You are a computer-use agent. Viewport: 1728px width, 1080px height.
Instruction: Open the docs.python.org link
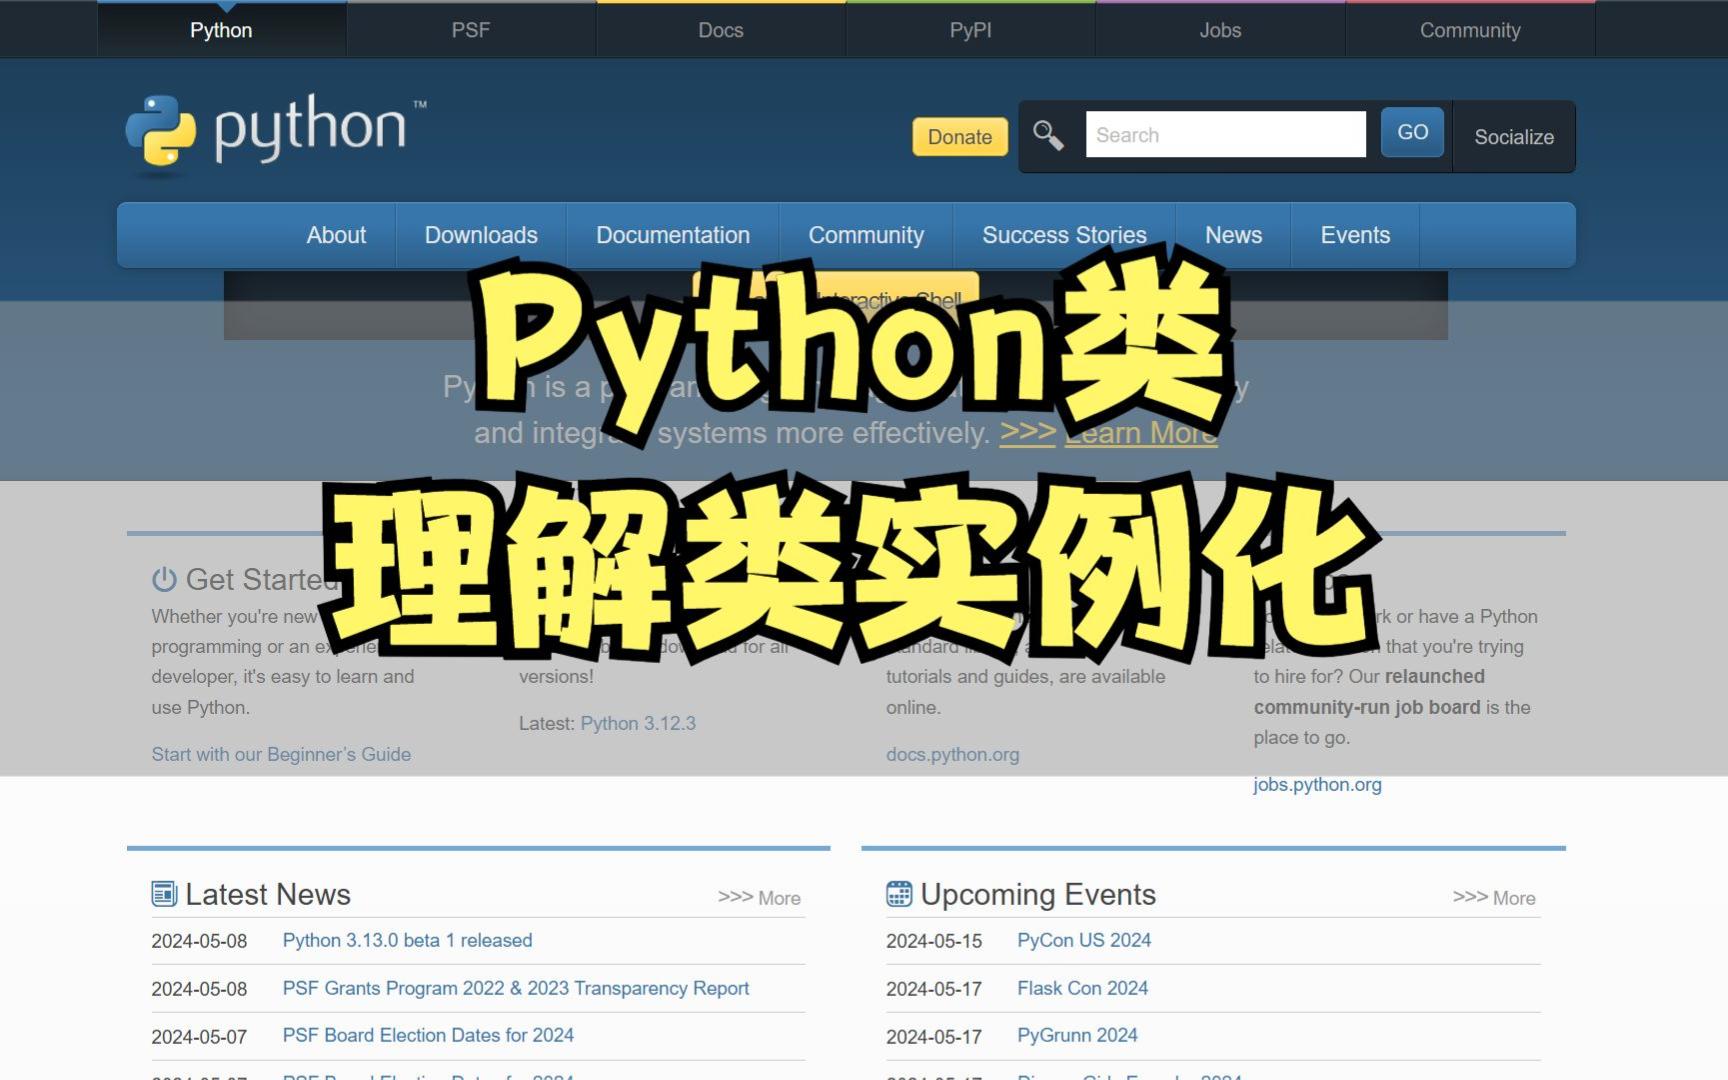click(x=952, y=754)
